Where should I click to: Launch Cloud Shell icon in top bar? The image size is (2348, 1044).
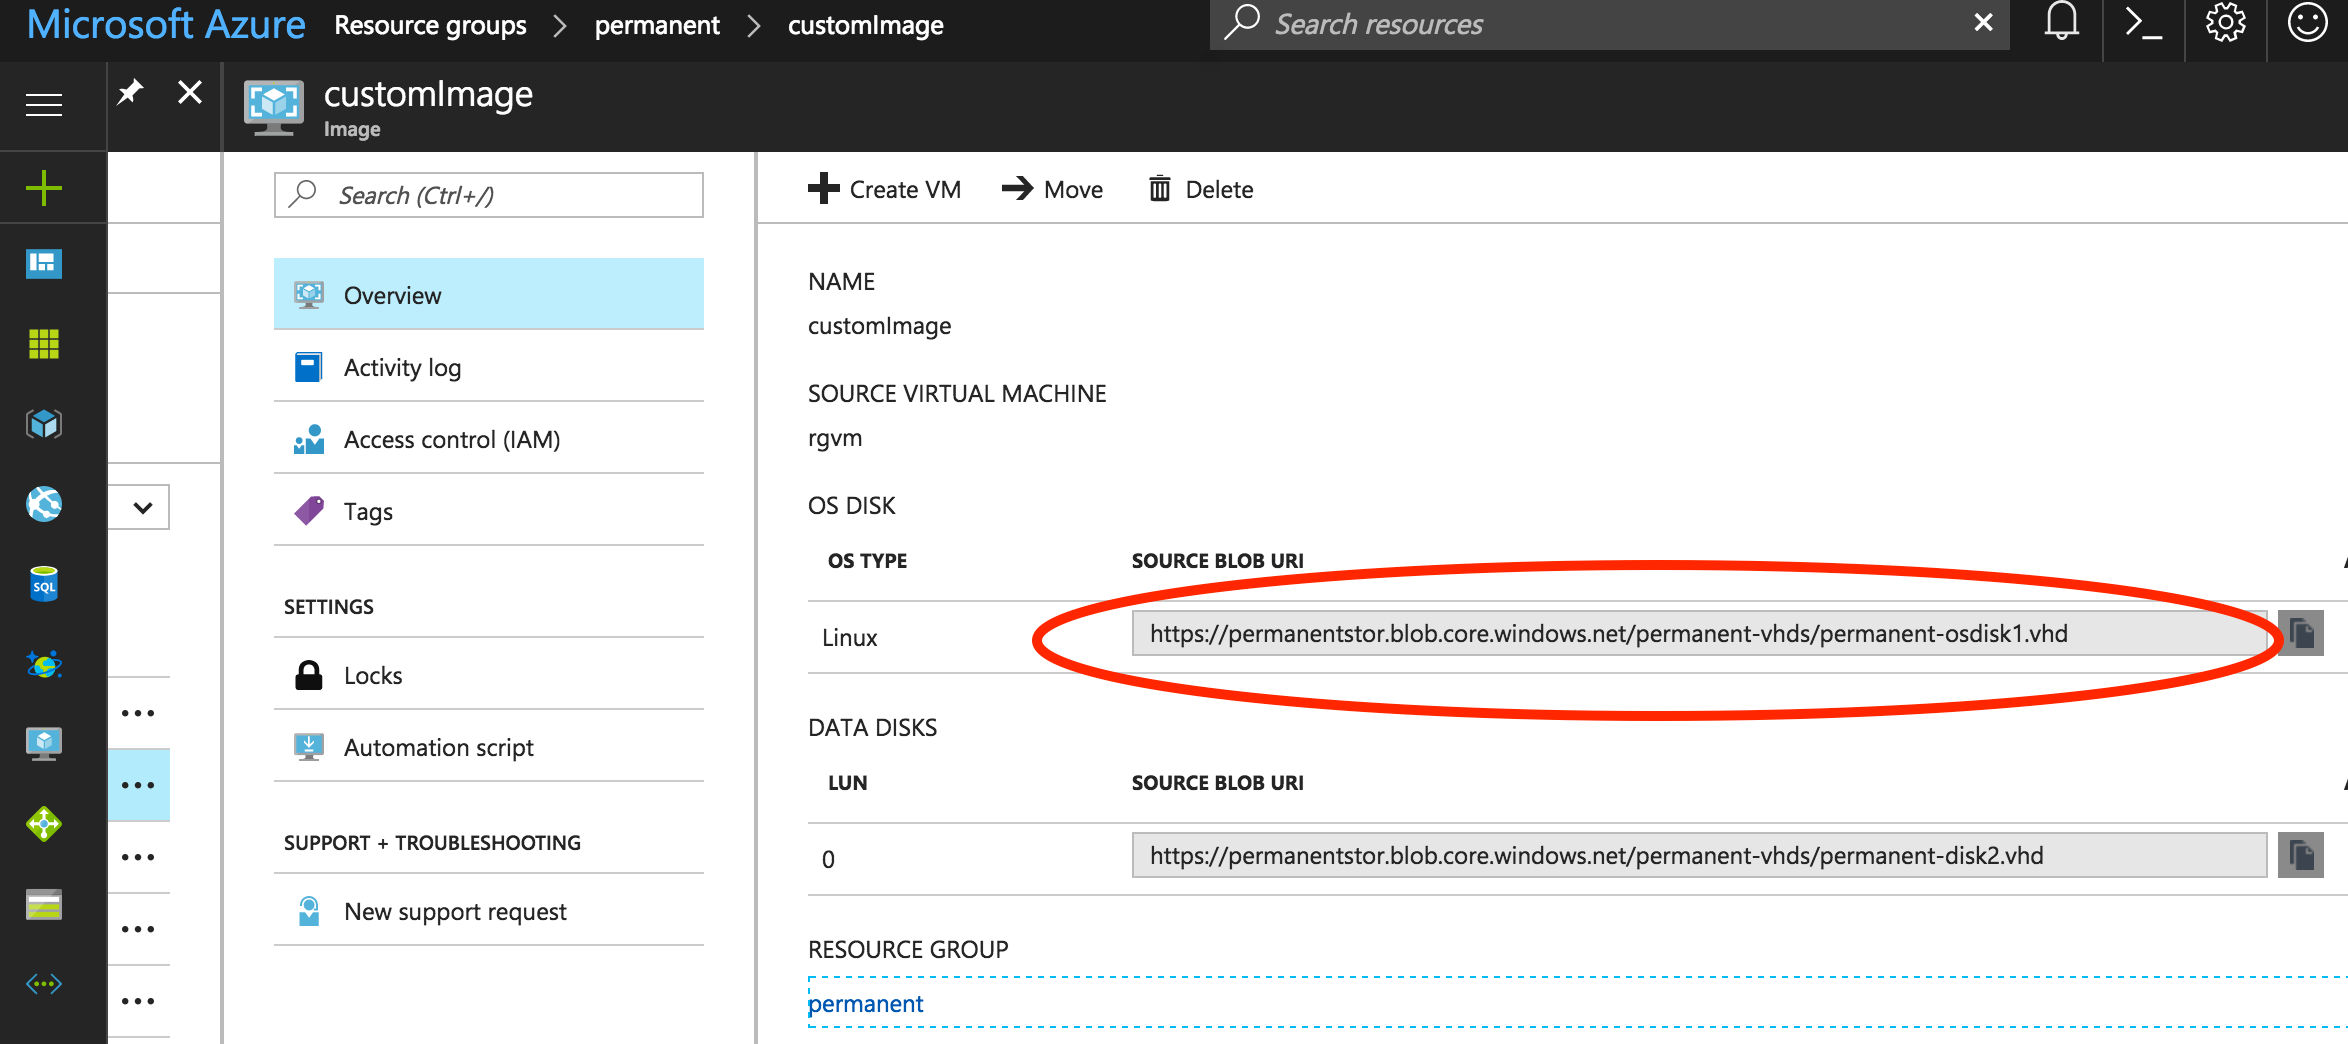2143,22
